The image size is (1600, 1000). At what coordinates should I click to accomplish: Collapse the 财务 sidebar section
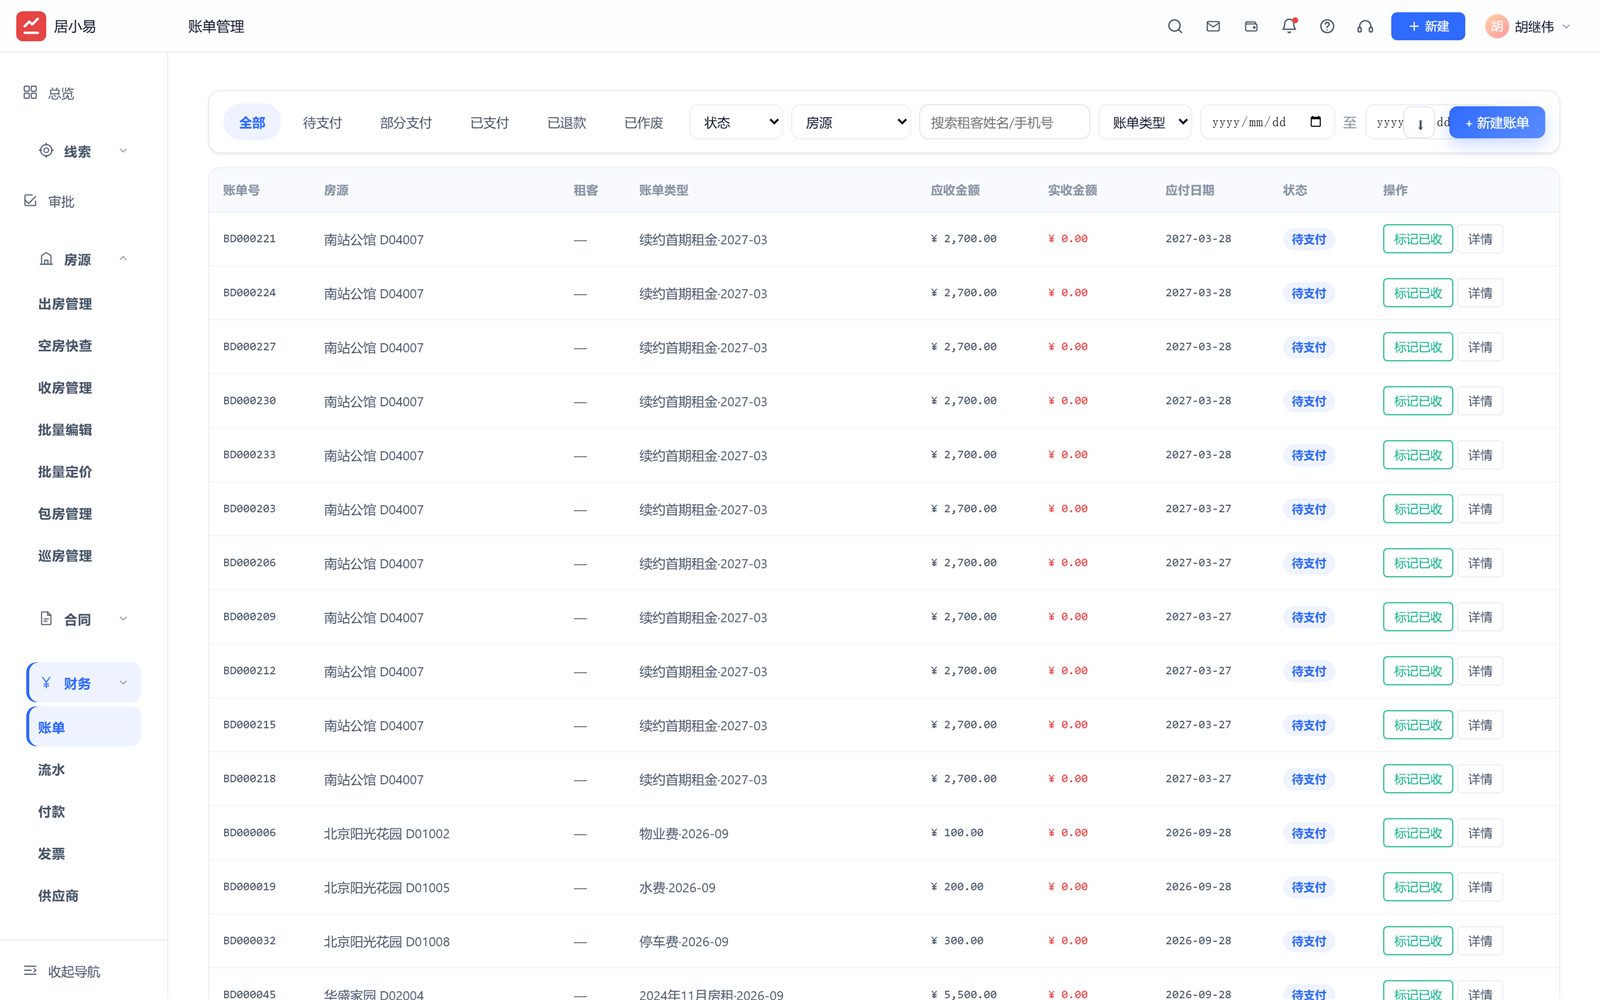click(83, 683)
